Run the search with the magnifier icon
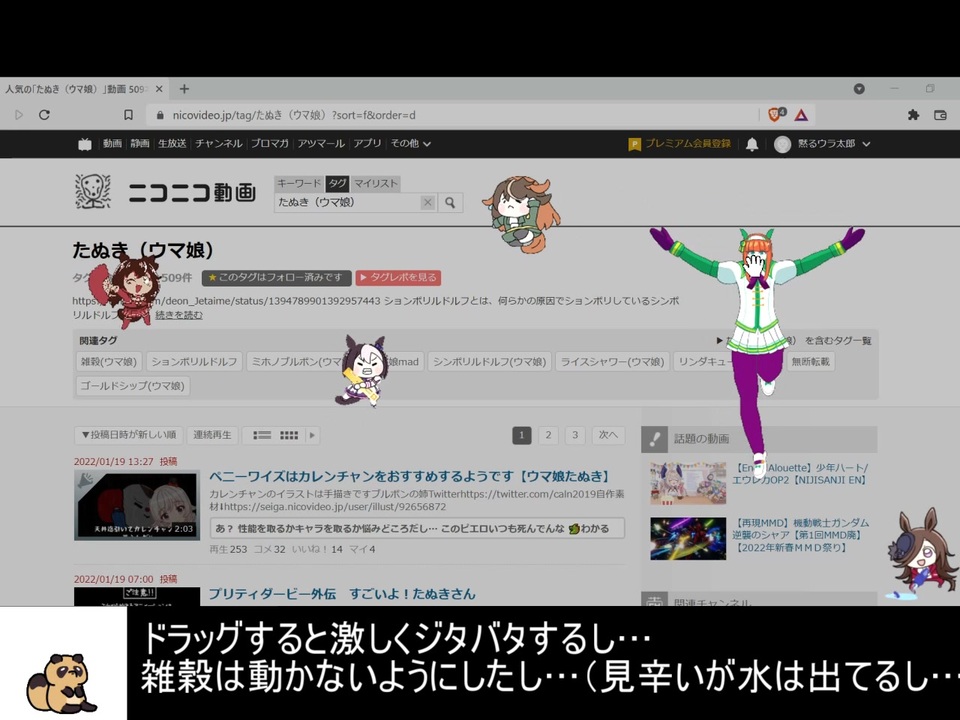The height and width of the screenshot is (720, 960). [450, 203]
